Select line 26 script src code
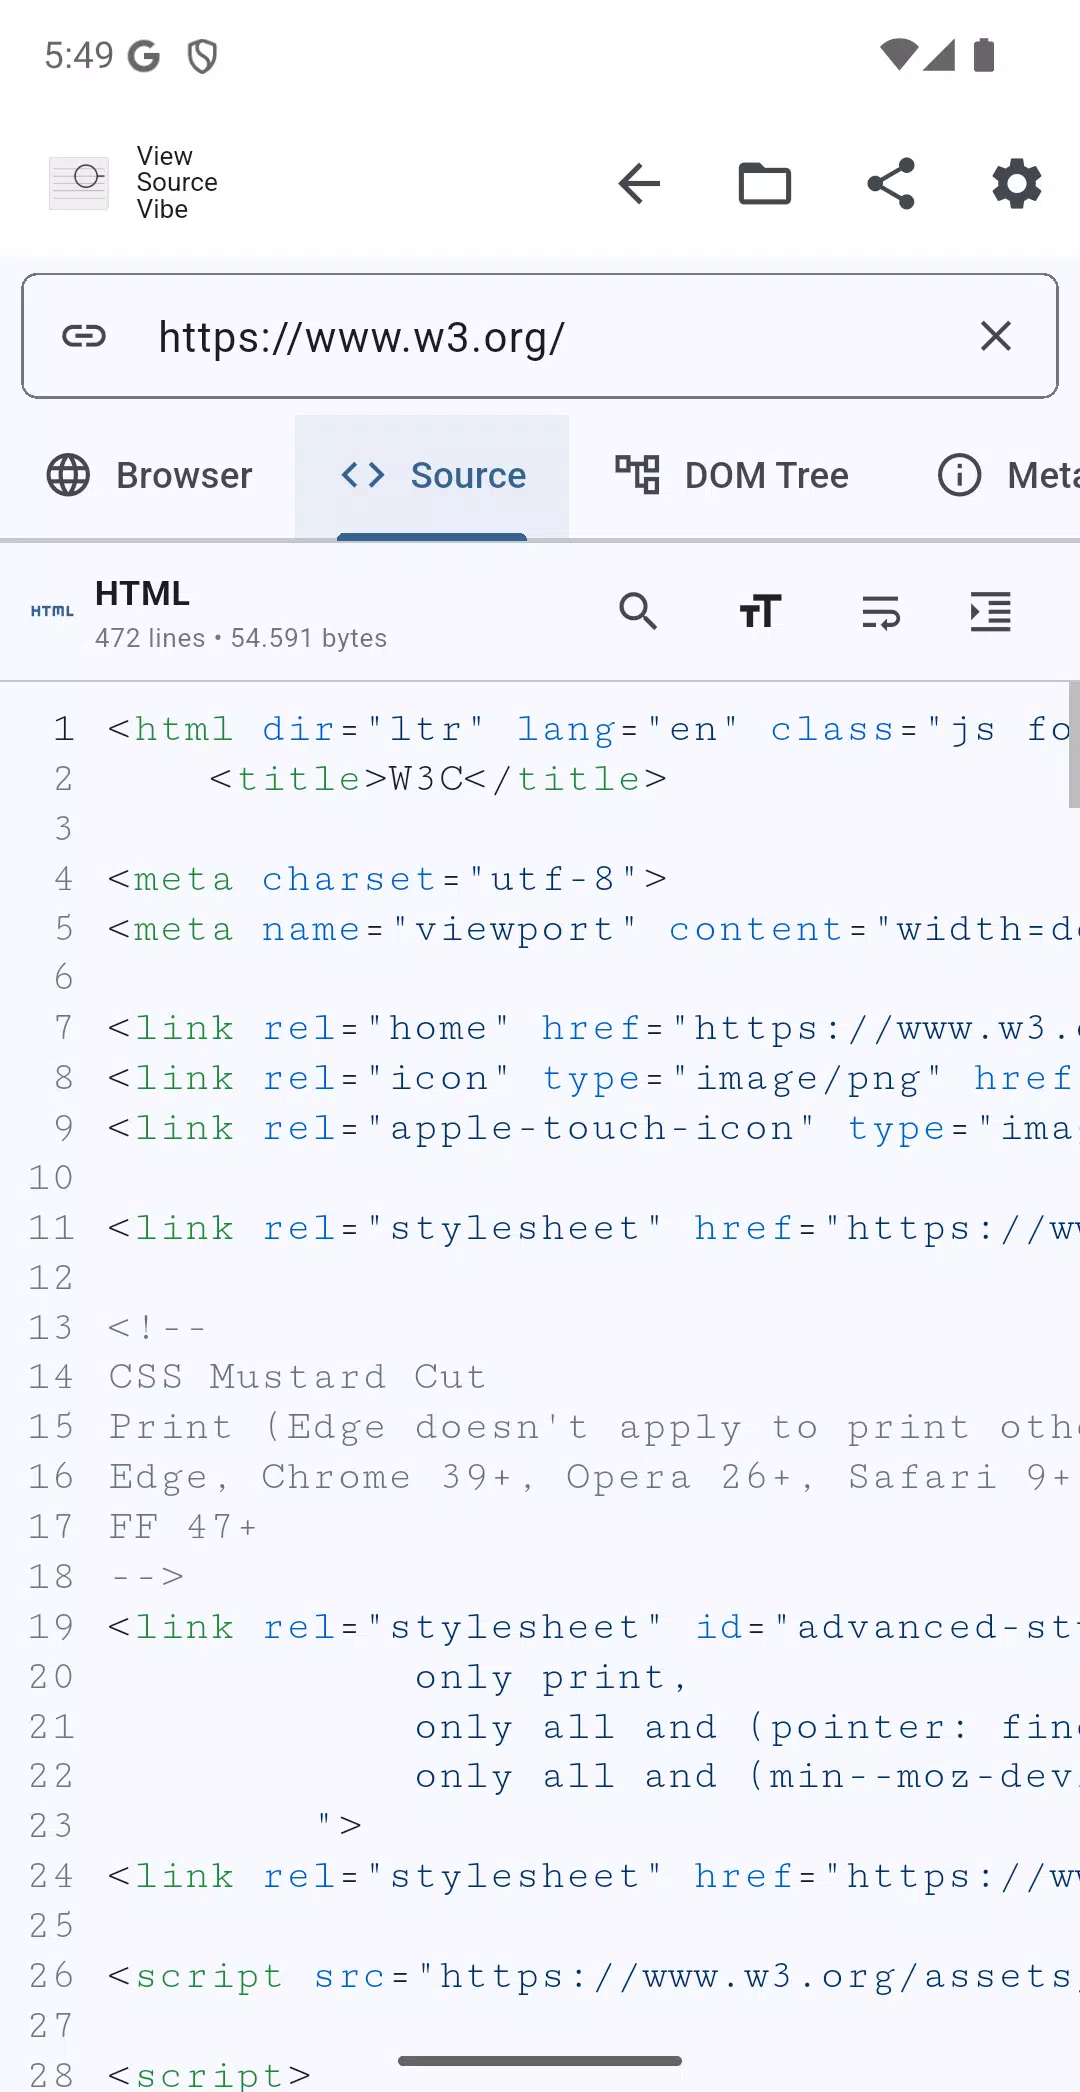The height and width of the screenshot is (2092, 1080). pos(593,1976)
